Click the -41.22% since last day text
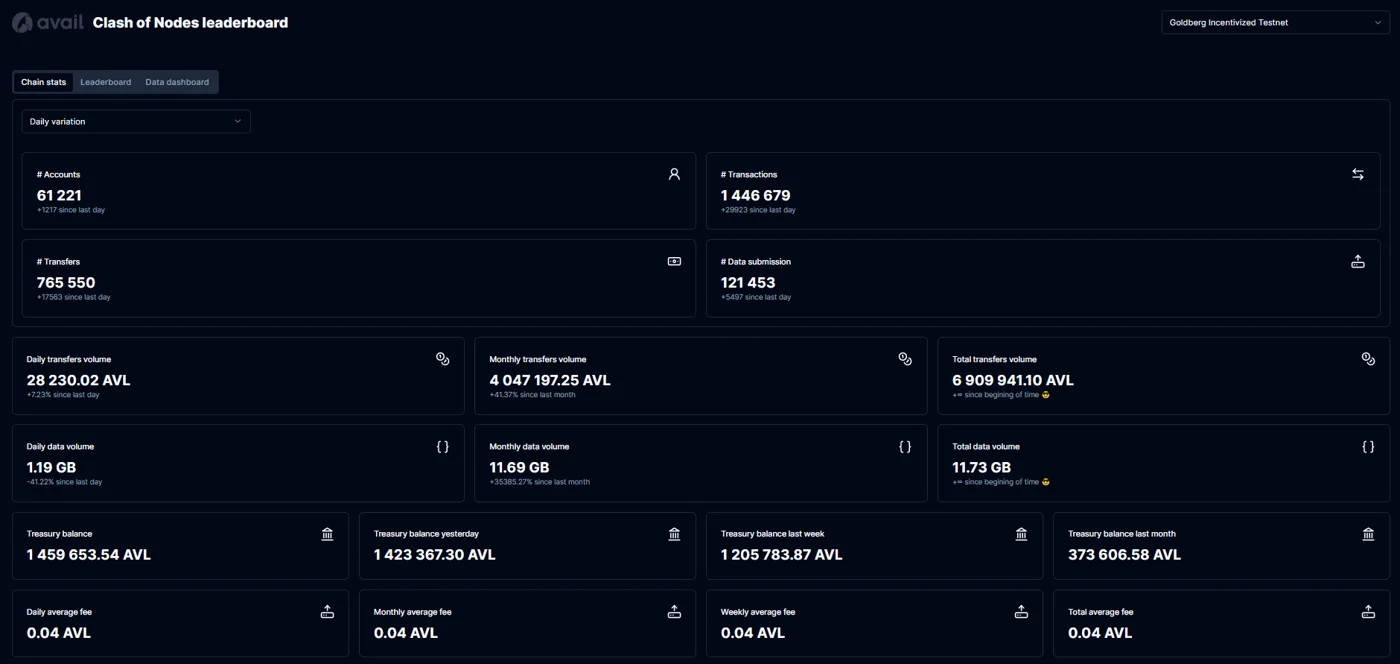Image resolution: width=1400 pixels, height=664 pixels. pos(64,482)
